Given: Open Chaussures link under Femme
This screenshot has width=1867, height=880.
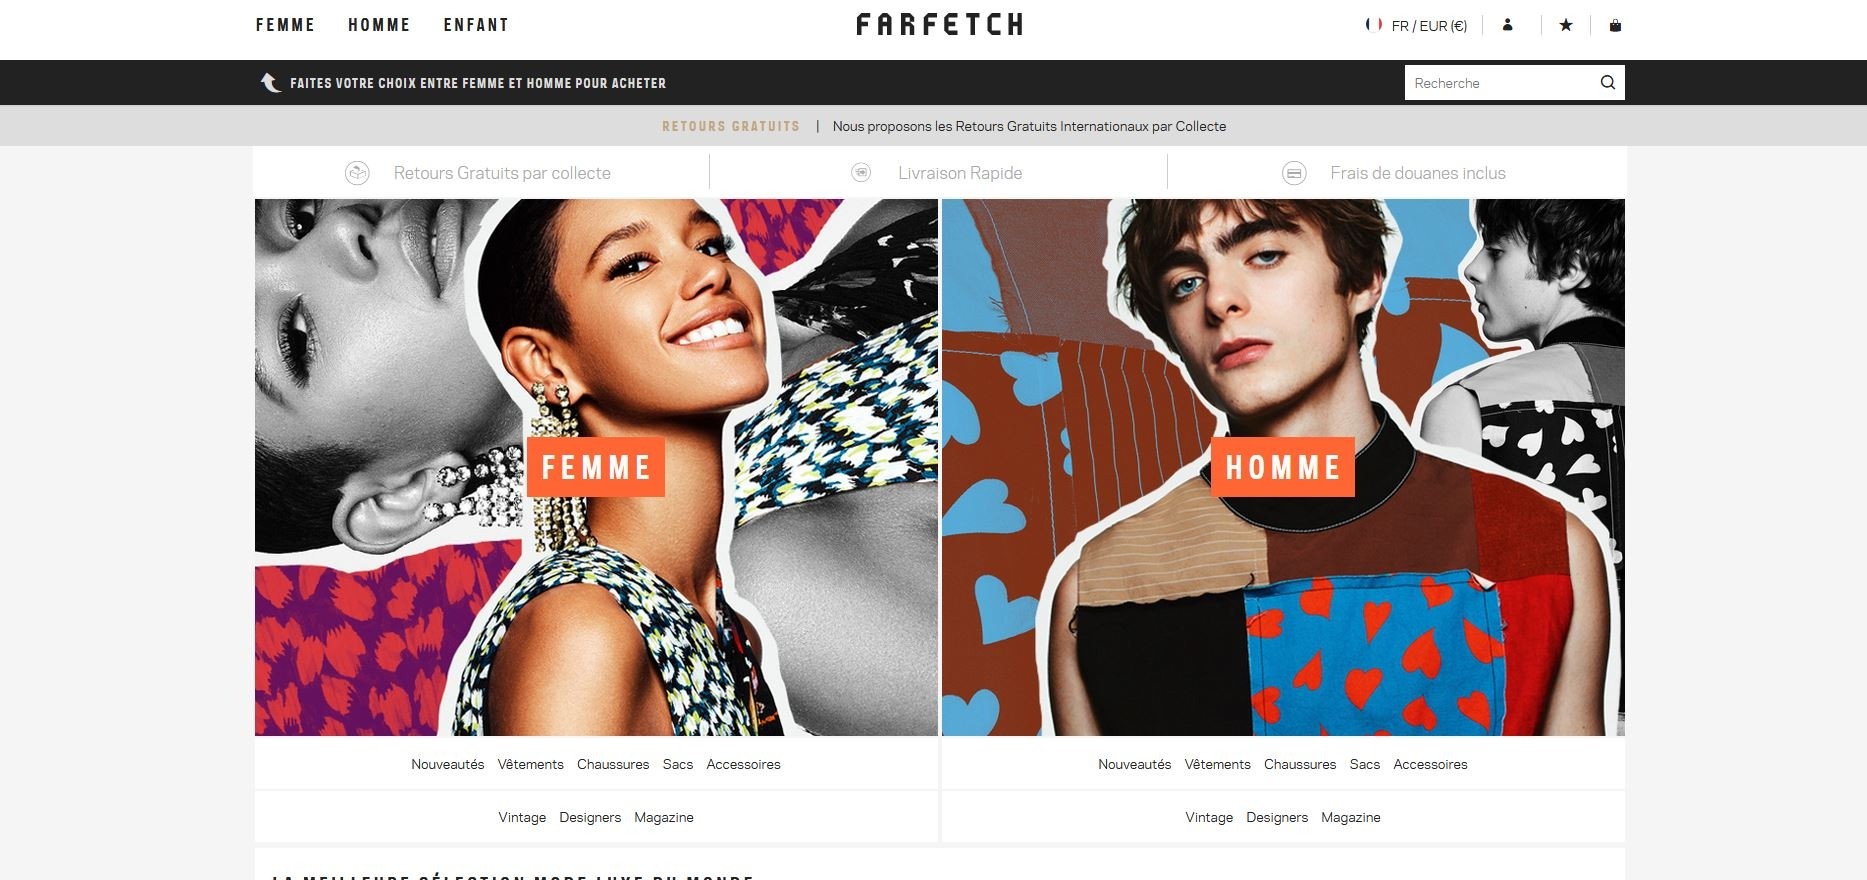Looking at the screenshot, I should [x=613, y=764].
